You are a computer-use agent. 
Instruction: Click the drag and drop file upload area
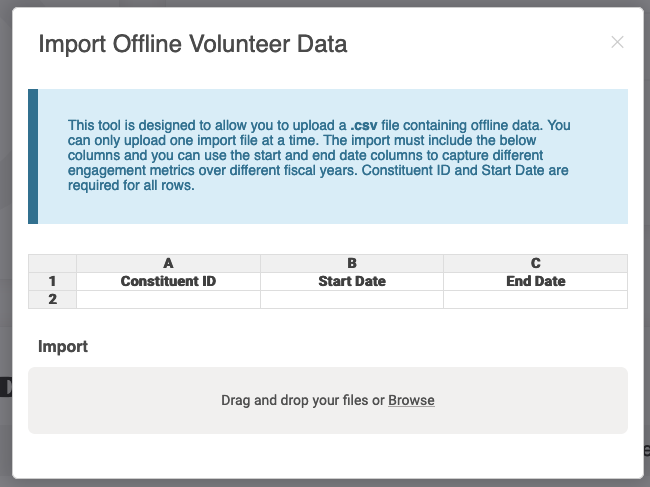click(328, 400)
